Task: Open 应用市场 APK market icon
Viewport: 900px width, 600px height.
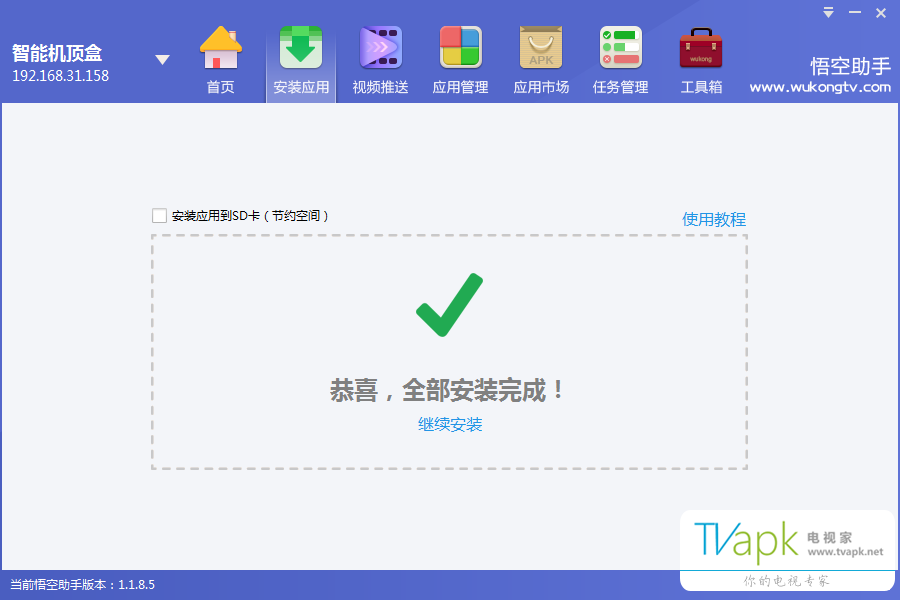Action: point(541,48)
